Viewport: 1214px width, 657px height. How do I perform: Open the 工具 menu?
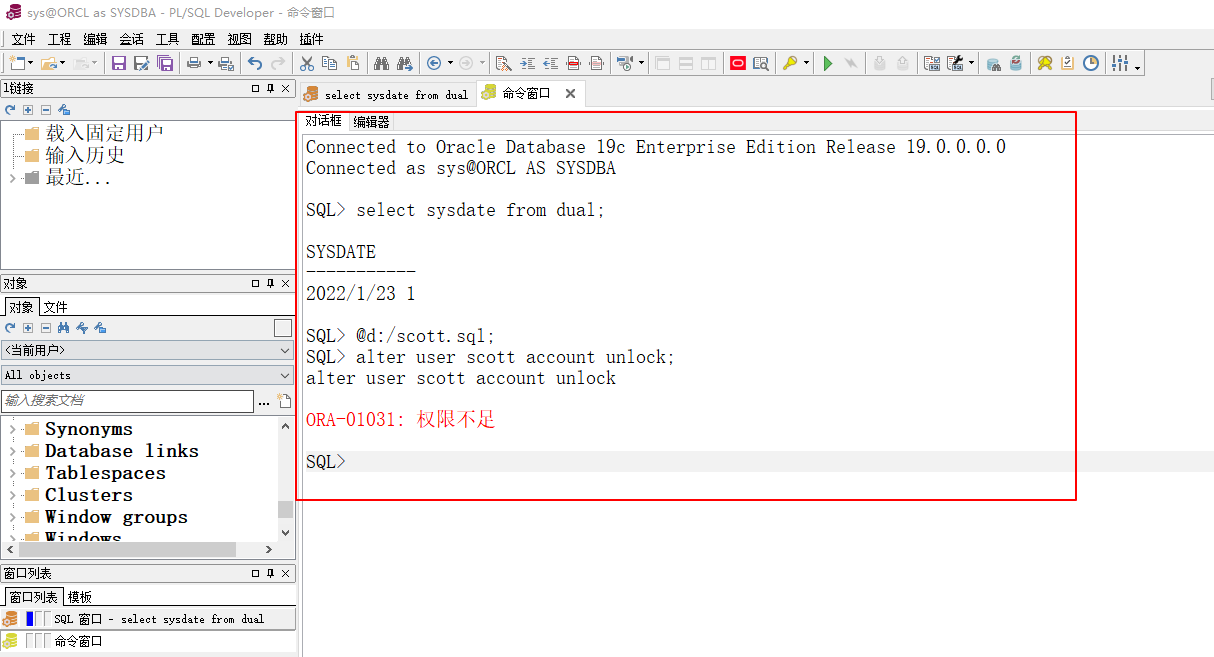tap(166, 39)
